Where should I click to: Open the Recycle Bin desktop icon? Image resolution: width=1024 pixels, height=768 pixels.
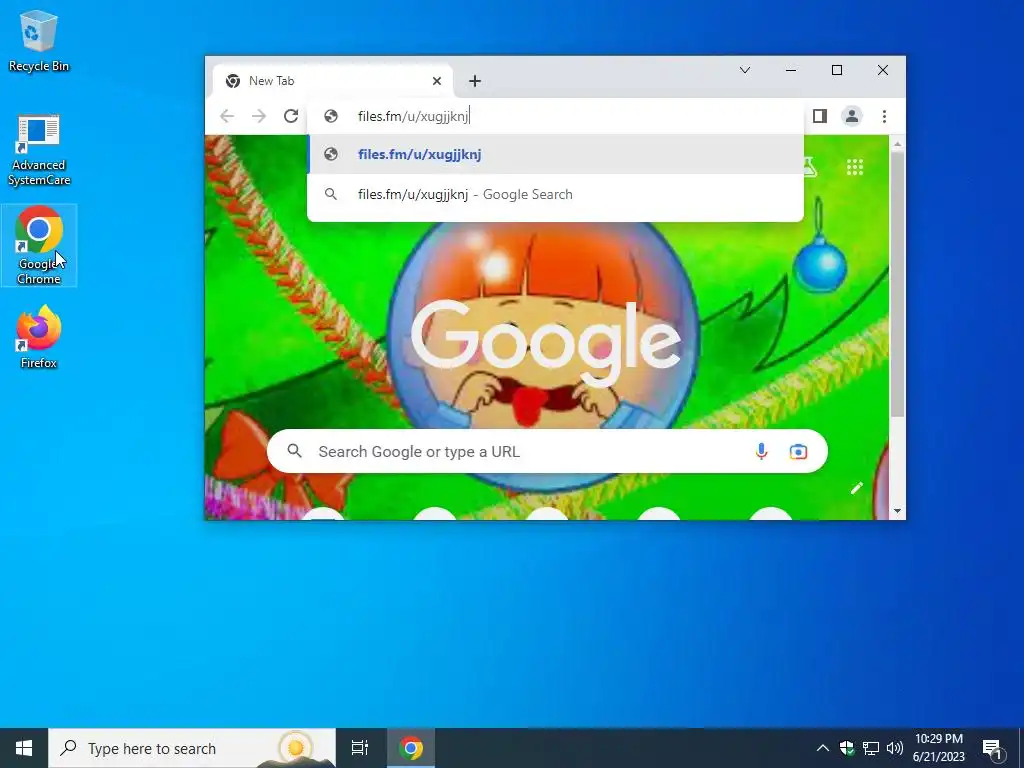[x=39, y=40]
